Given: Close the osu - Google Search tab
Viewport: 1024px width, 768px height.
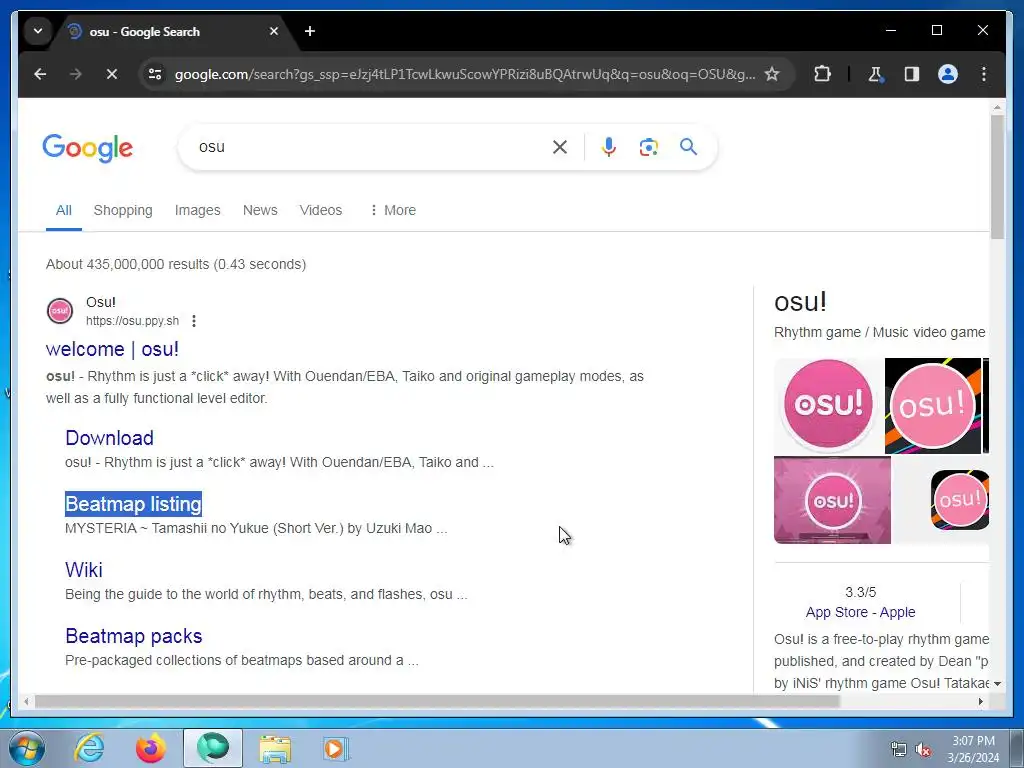Looking at the screenshot, I should click(x=274, y=31).
